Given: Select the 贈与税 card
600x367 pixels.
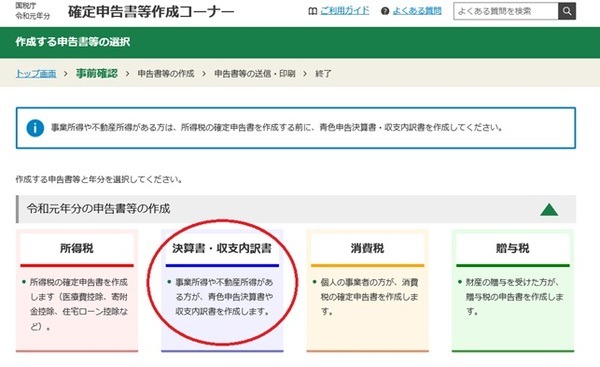Looking at the screenshot, I should pos(513,291).
